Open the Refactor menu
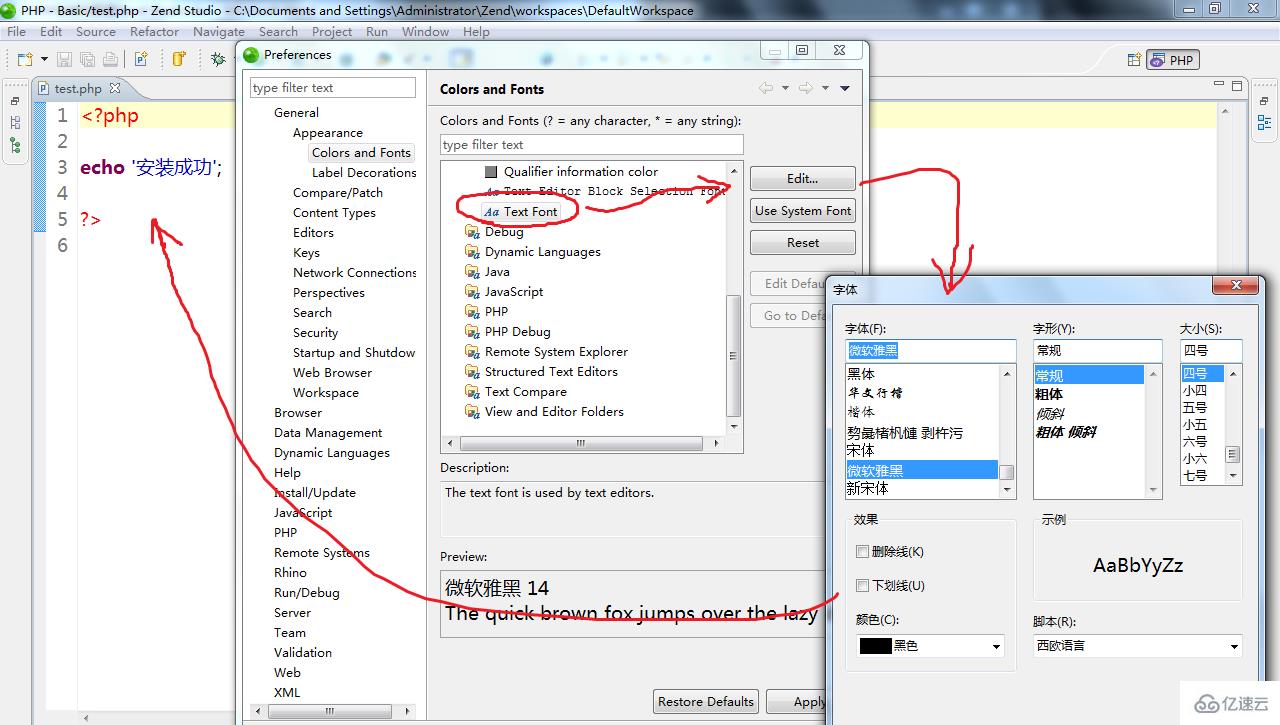This screenshot has width=1280, height=725. pos(154,31)
